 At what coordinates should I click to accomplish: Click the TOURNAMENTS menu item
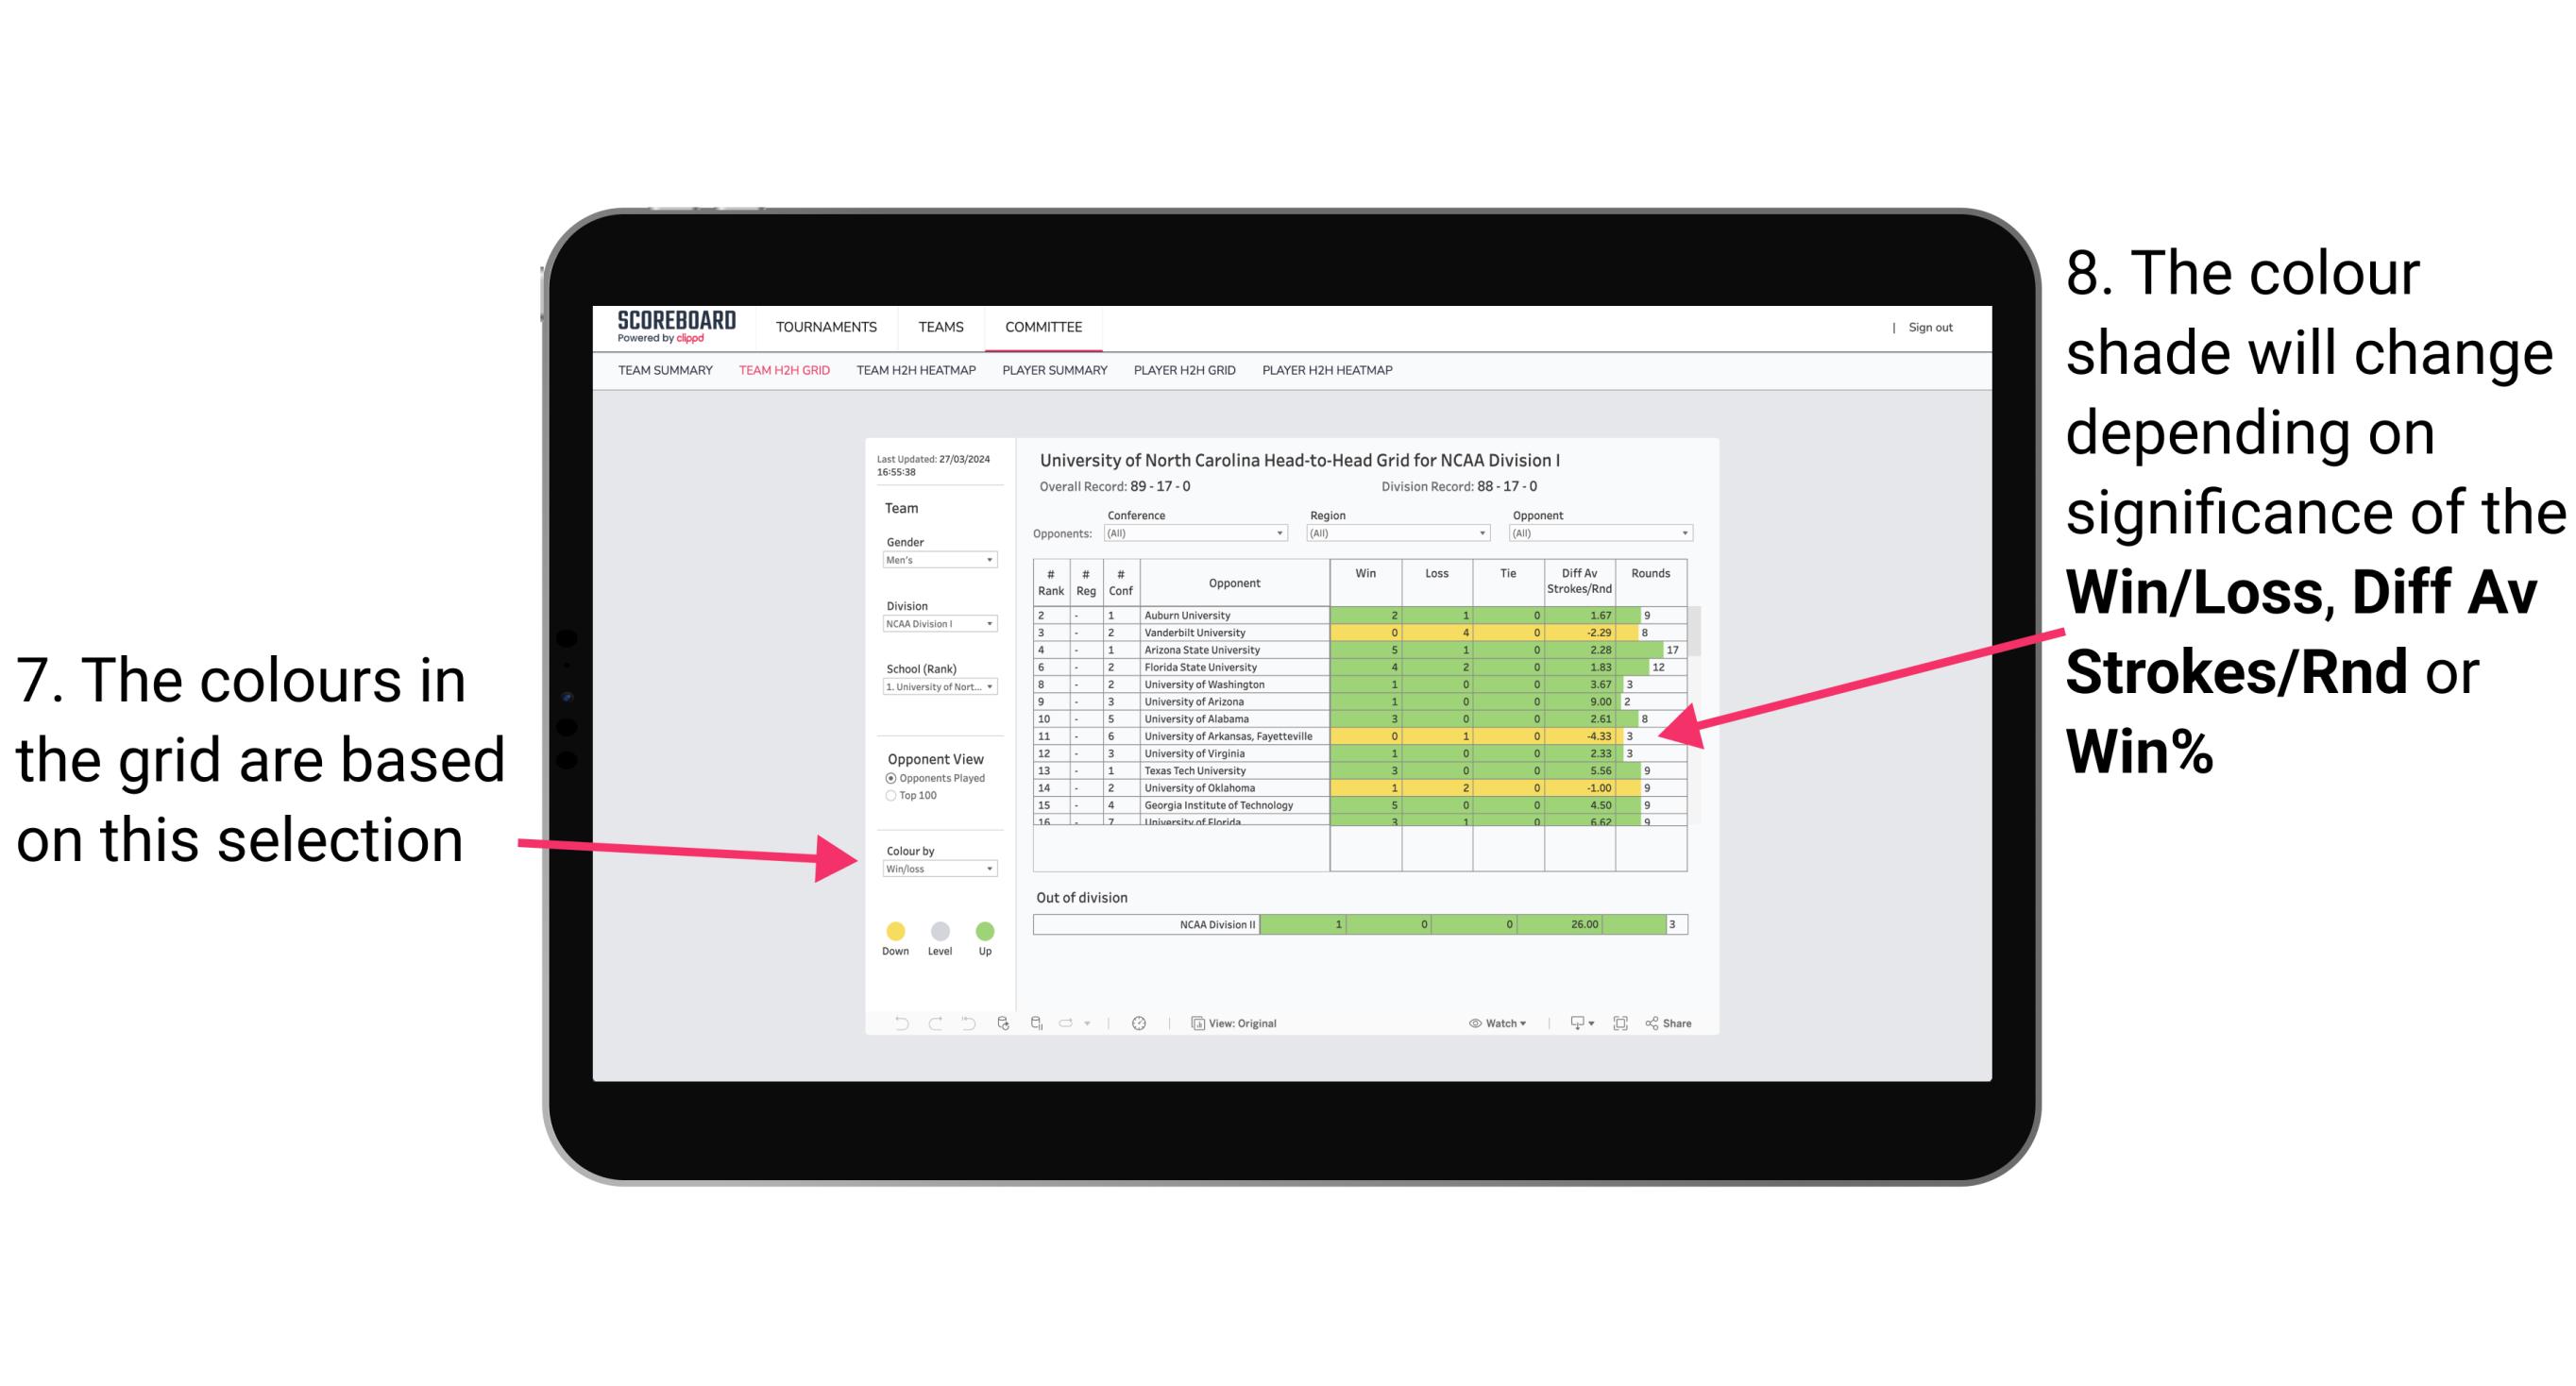tap(822, 326)
